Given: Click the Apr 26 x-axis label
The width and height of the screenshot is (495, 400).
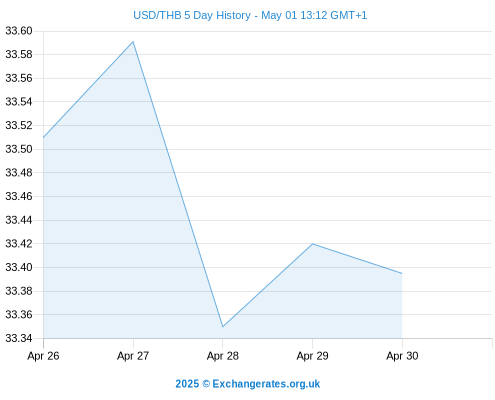Looking at the screenshot, I should pyautogui.click(x=43, y=356).
